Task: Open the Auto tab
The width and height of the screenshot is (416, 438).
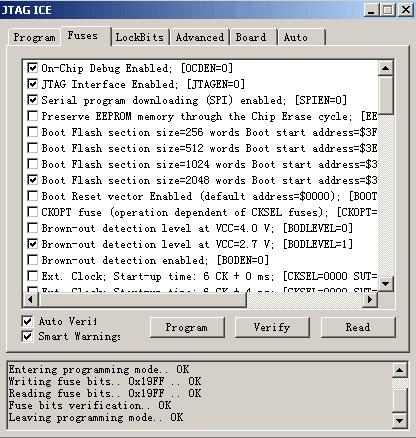Action: point(301,37)
